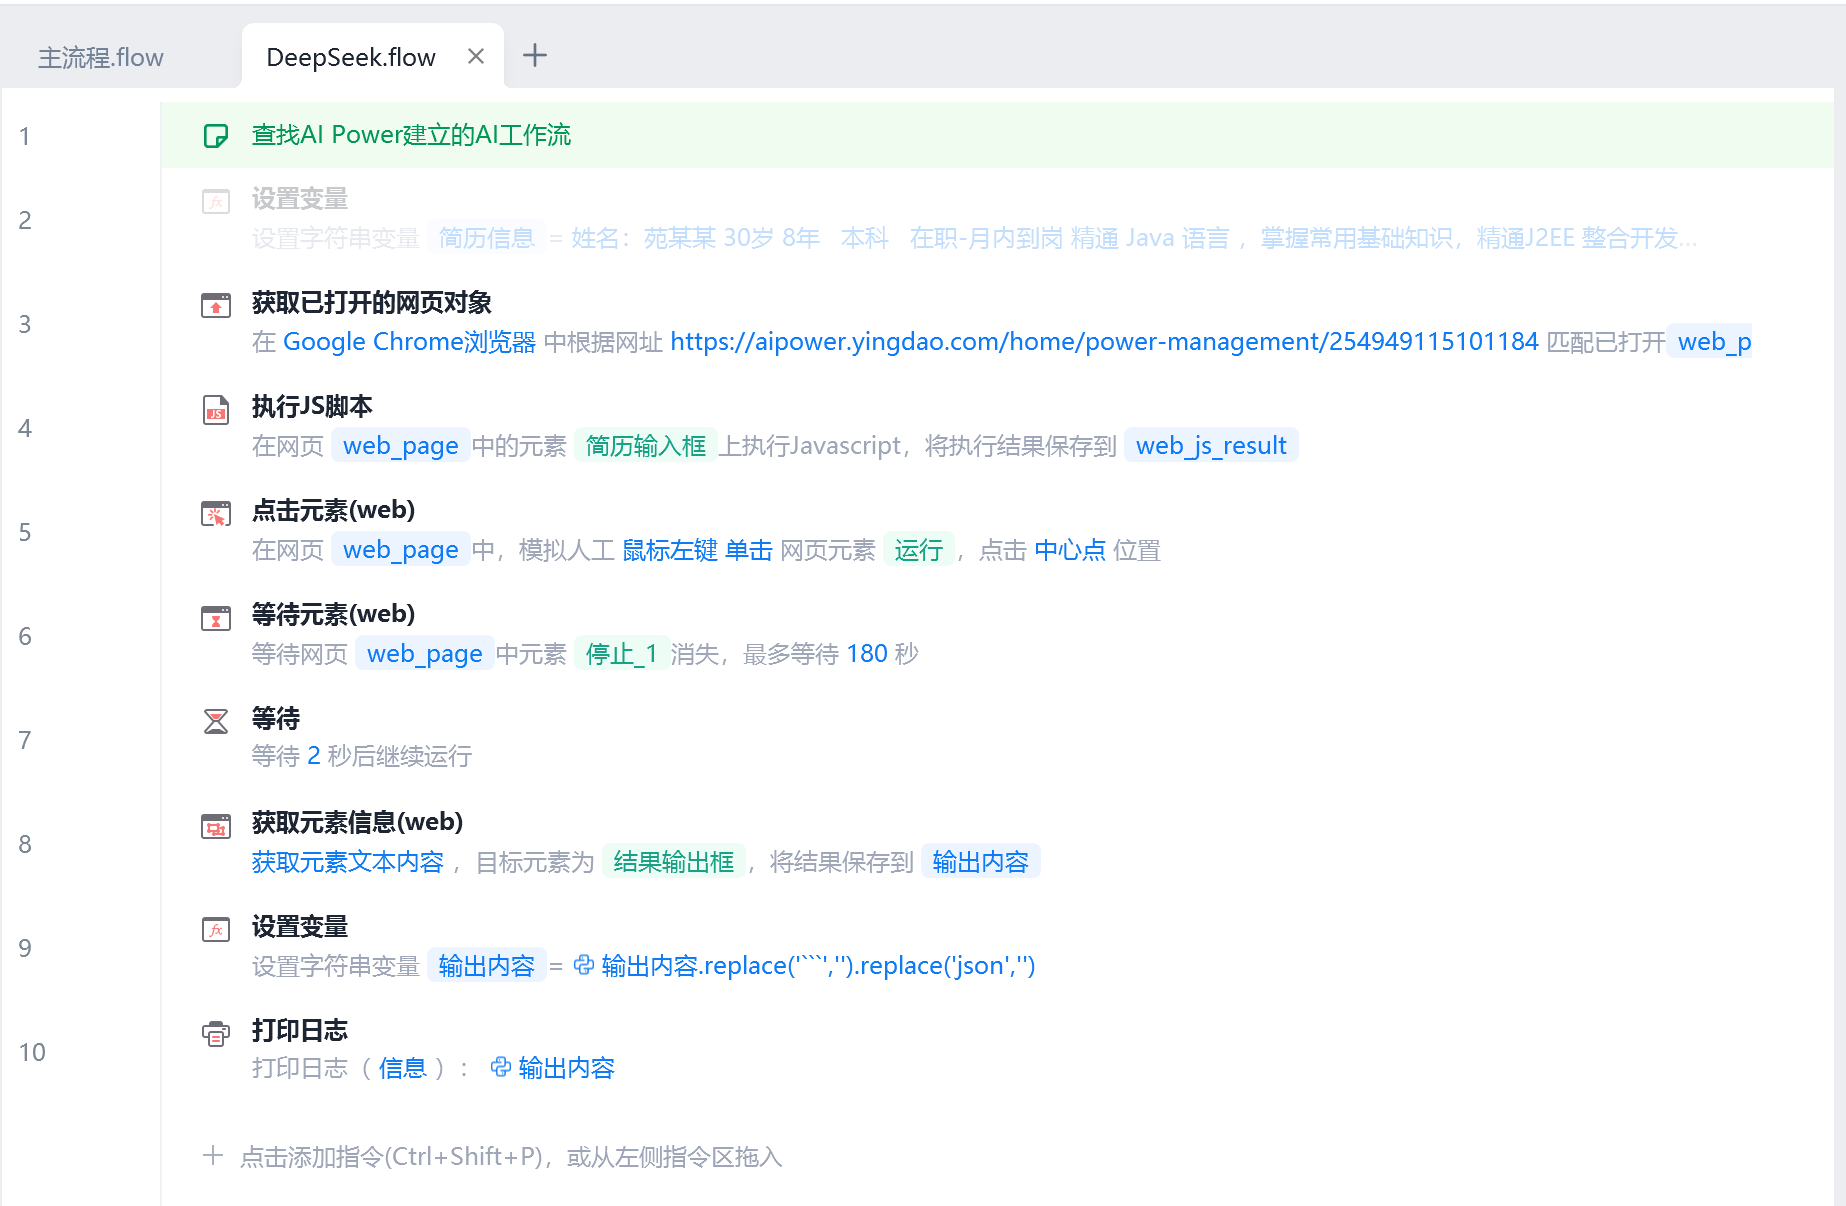
Task: Select the DeepSeek.flow tab
Action: pos(351,57)
